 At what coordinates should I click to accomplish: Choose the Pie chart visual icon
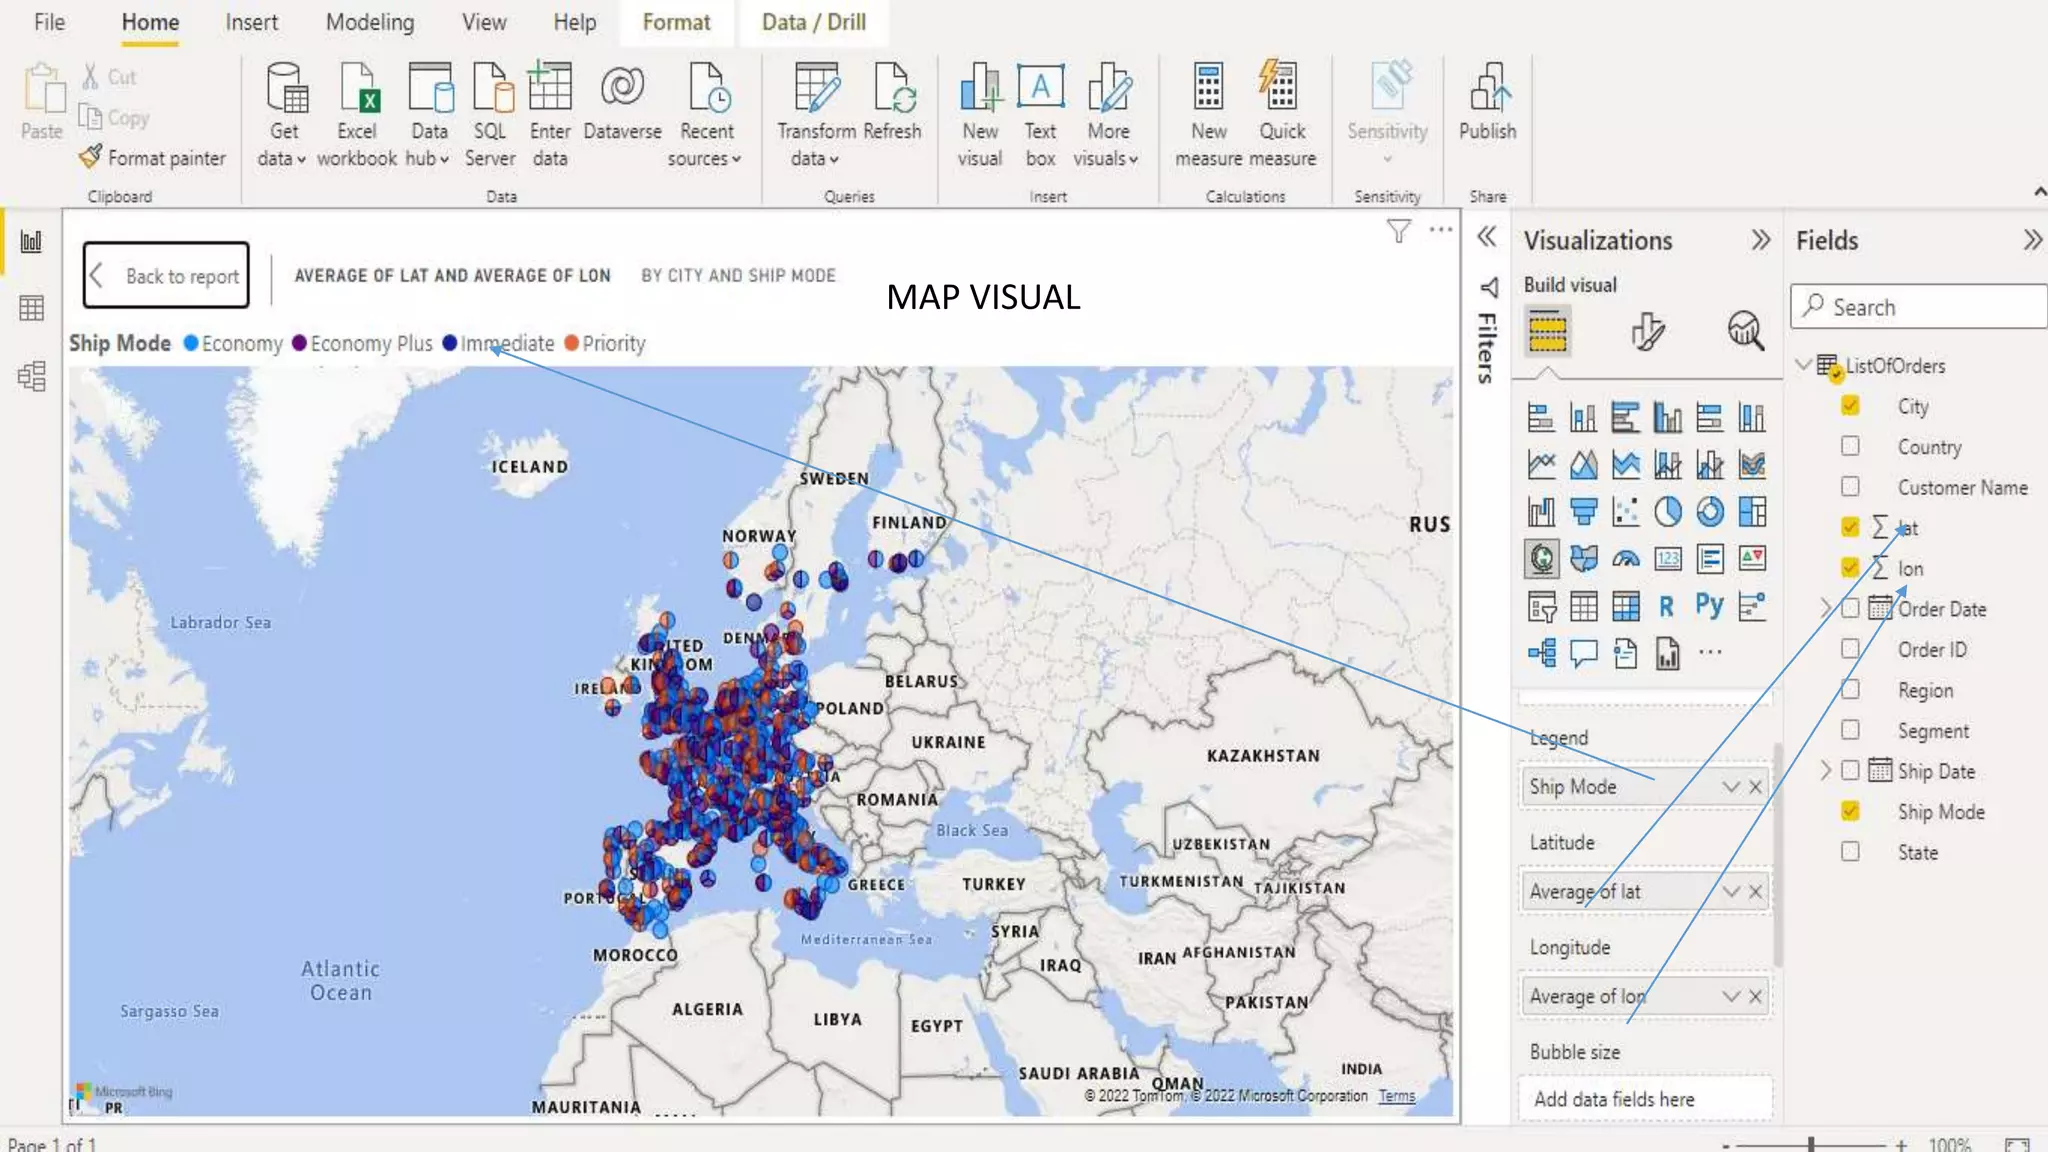tap(1668, 511)
